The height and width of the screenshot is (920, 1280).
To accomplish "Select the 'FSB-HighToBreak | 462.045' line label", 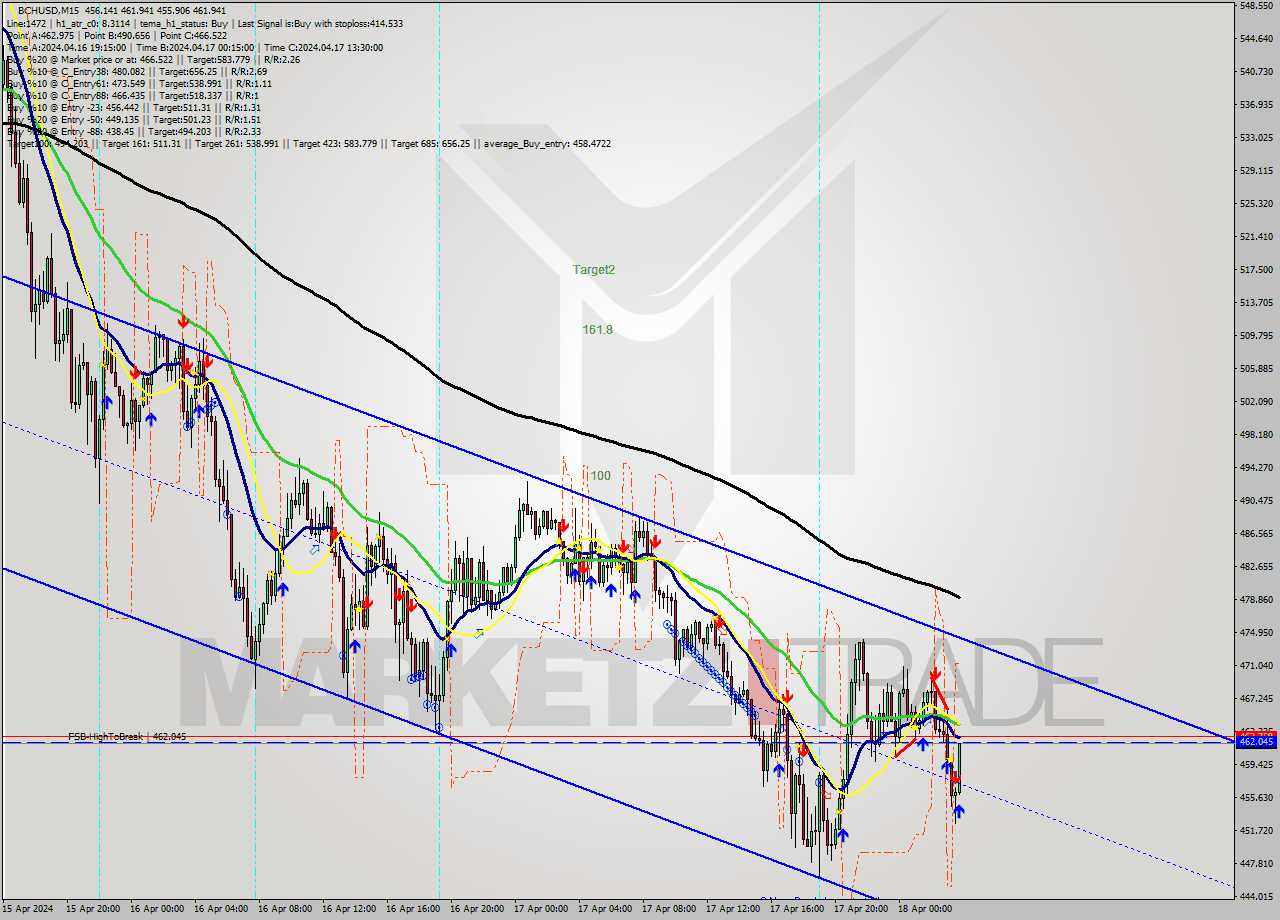I will click(x=127, y=736).
